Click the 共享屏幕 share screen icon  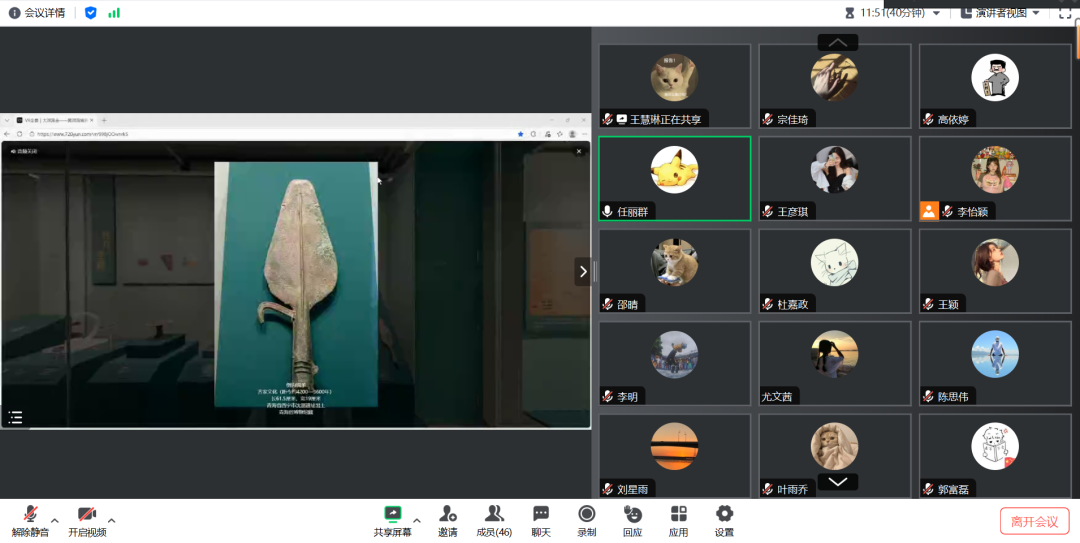click(x=392, y=514)
